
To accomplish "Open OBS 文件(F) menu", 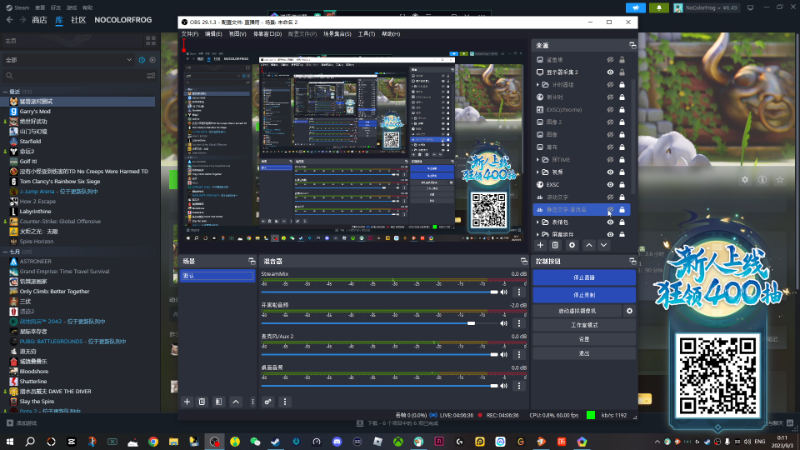I will pyautogui.click(x=190, y=34).
